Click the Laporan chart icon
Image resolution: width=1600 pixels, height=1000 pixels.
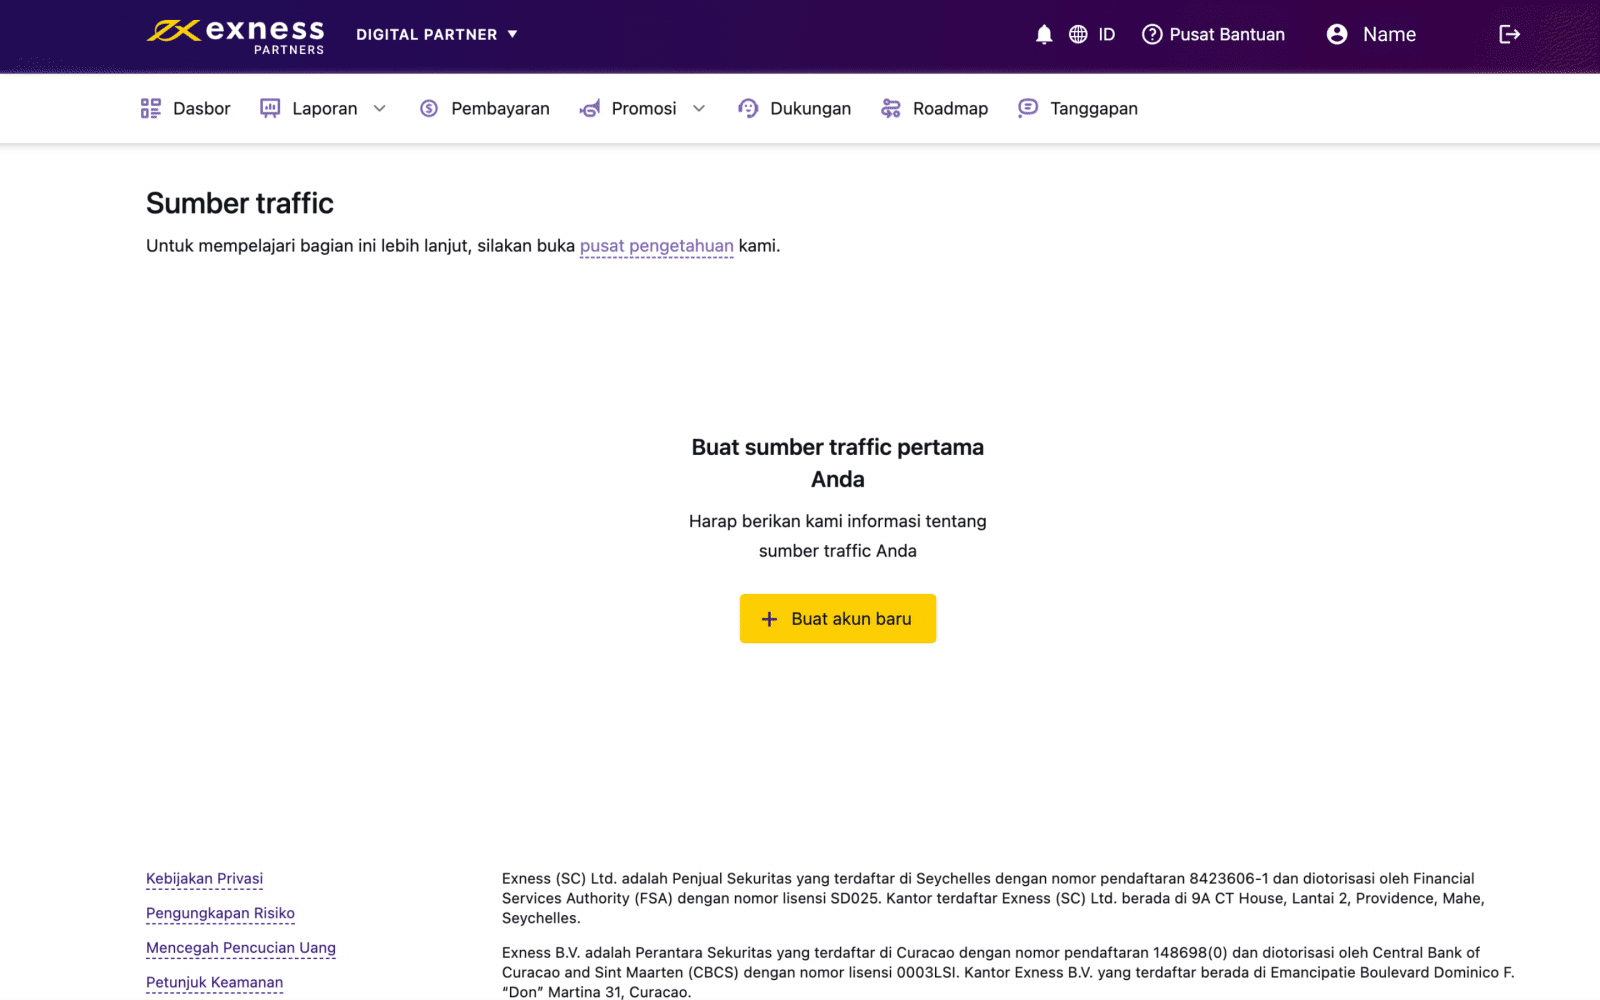coord(270,108)
